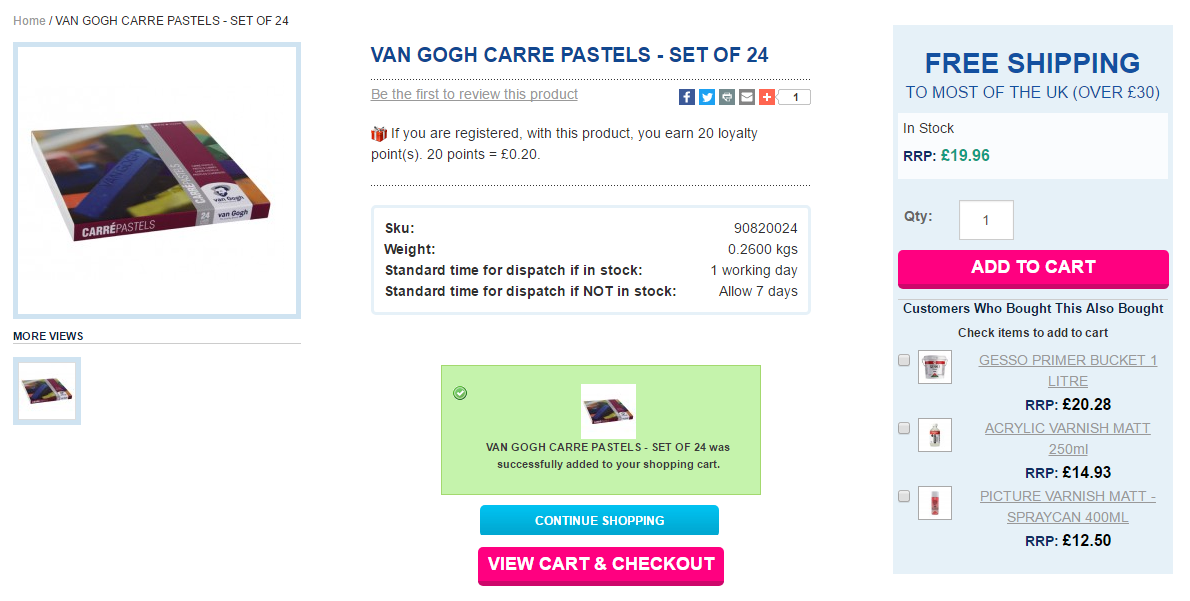Check the Acrylic Varnish Matt 250ml box
Screen dimensions: 1190x601
[x=904, y=428]
